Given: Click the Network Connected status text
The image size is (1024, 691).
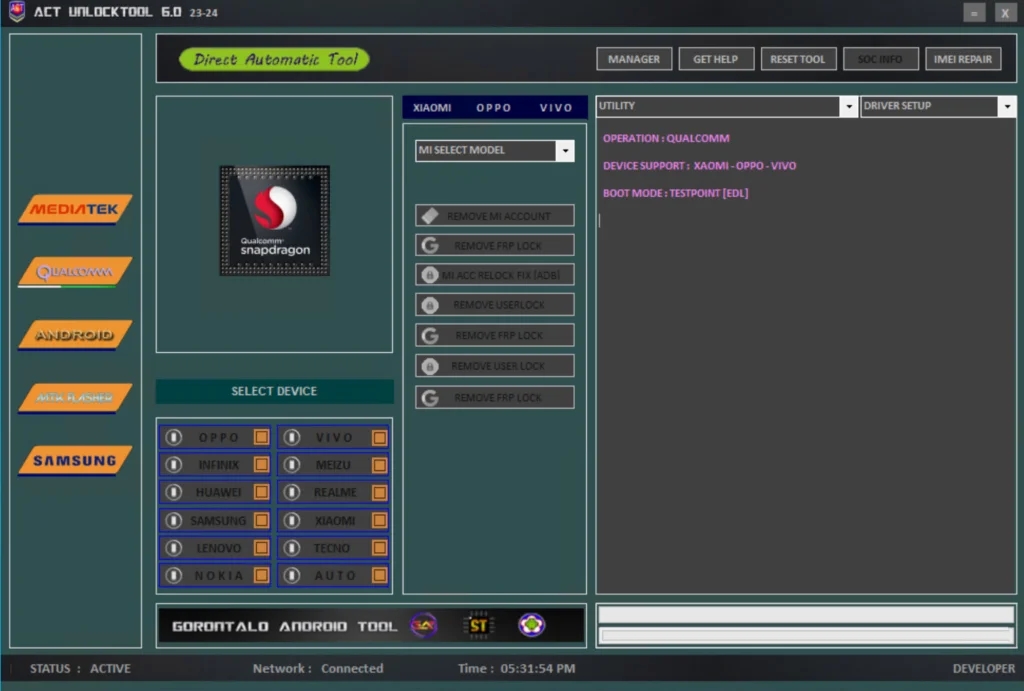Looking at the screenshot, I should tap(318, 669).
